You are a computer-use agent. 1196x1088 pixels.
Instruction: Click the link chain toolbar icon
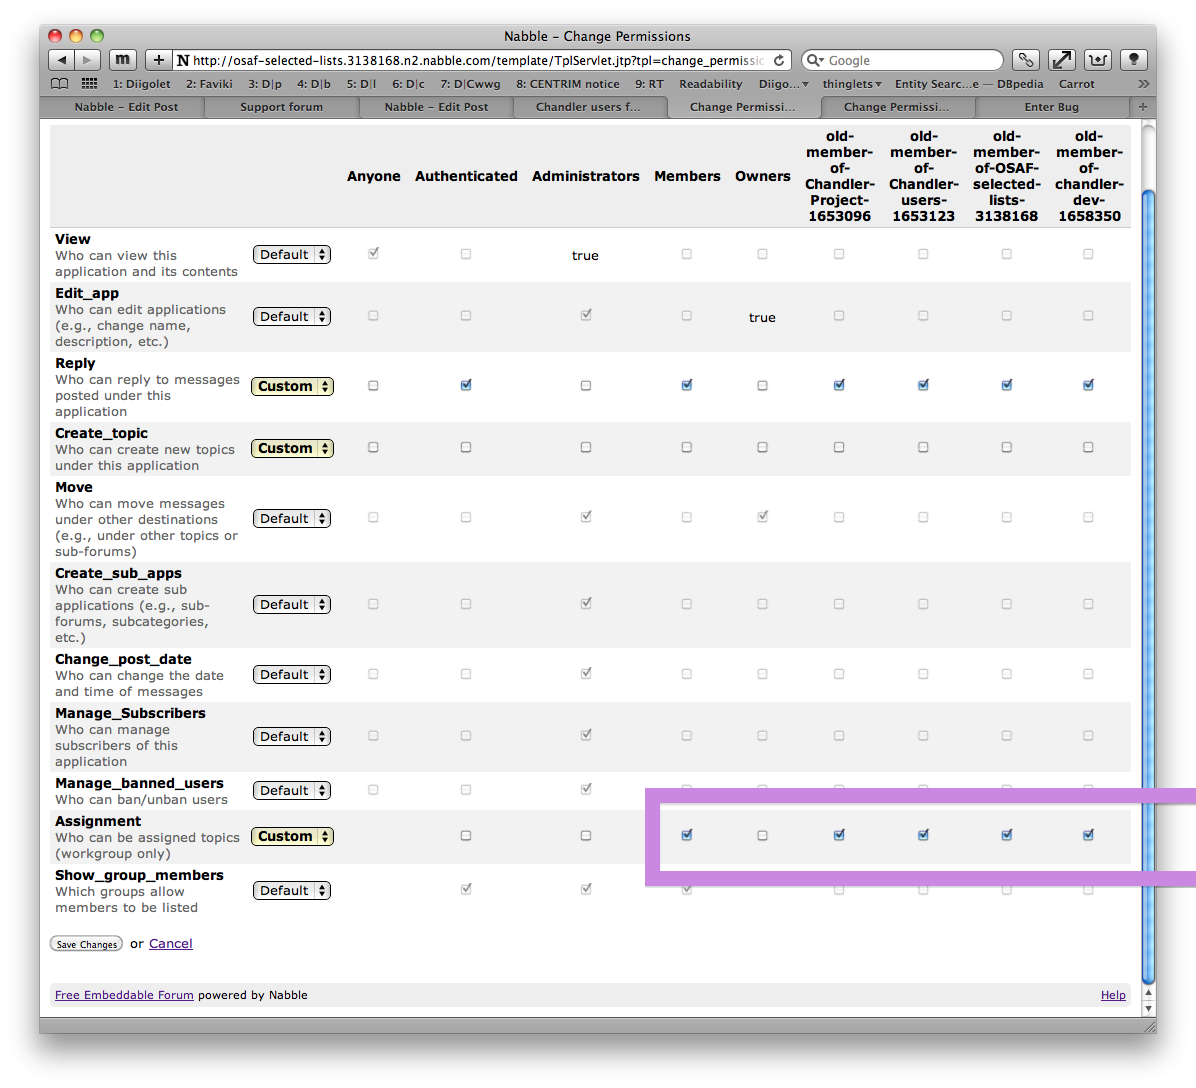(x=1025, y=60)
